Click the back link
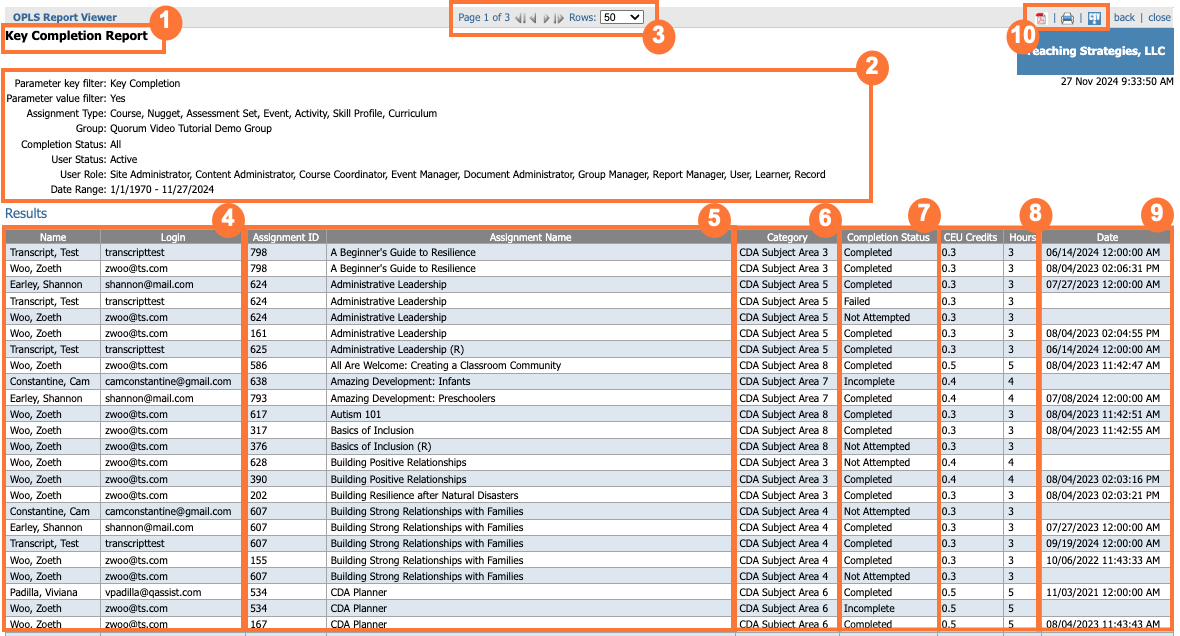1180x636 pixels. 1124,17
